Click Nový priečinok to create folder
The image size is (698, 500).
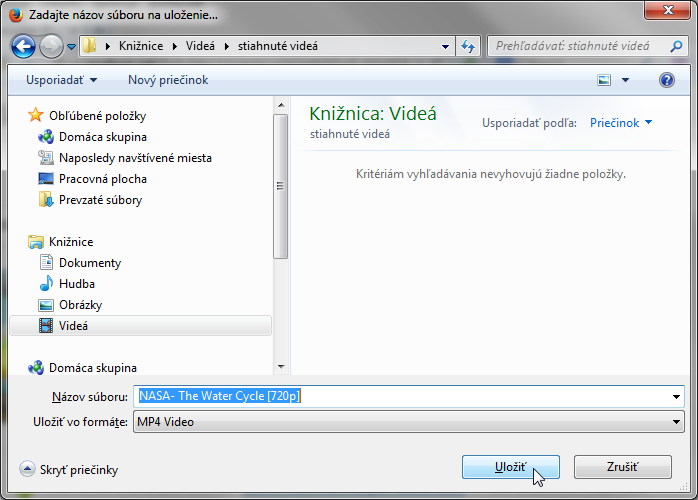pos(168,80)
